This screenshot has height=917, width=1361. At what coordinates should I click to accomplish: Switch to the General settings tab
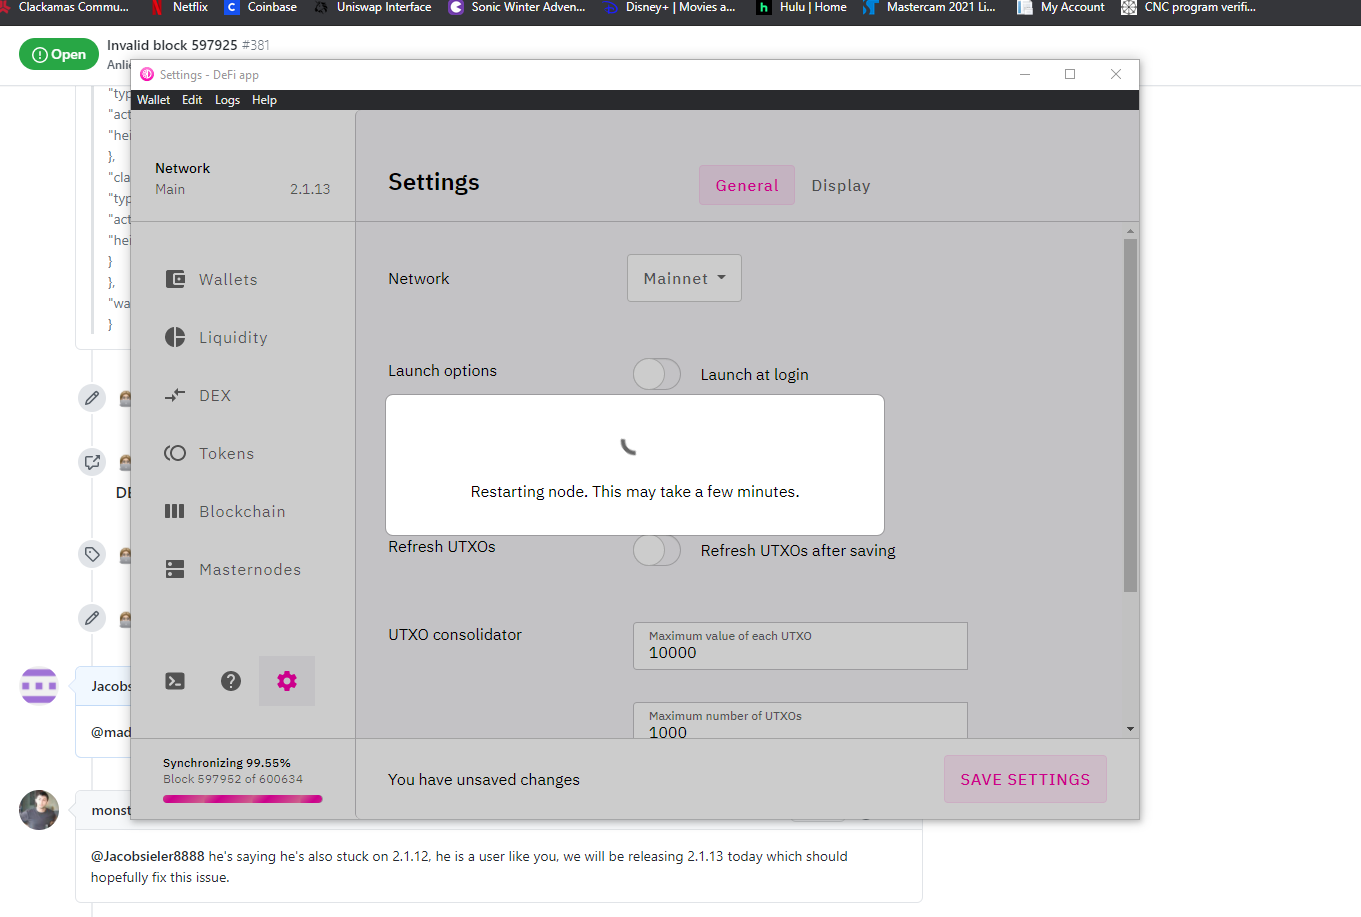(747, 185)
